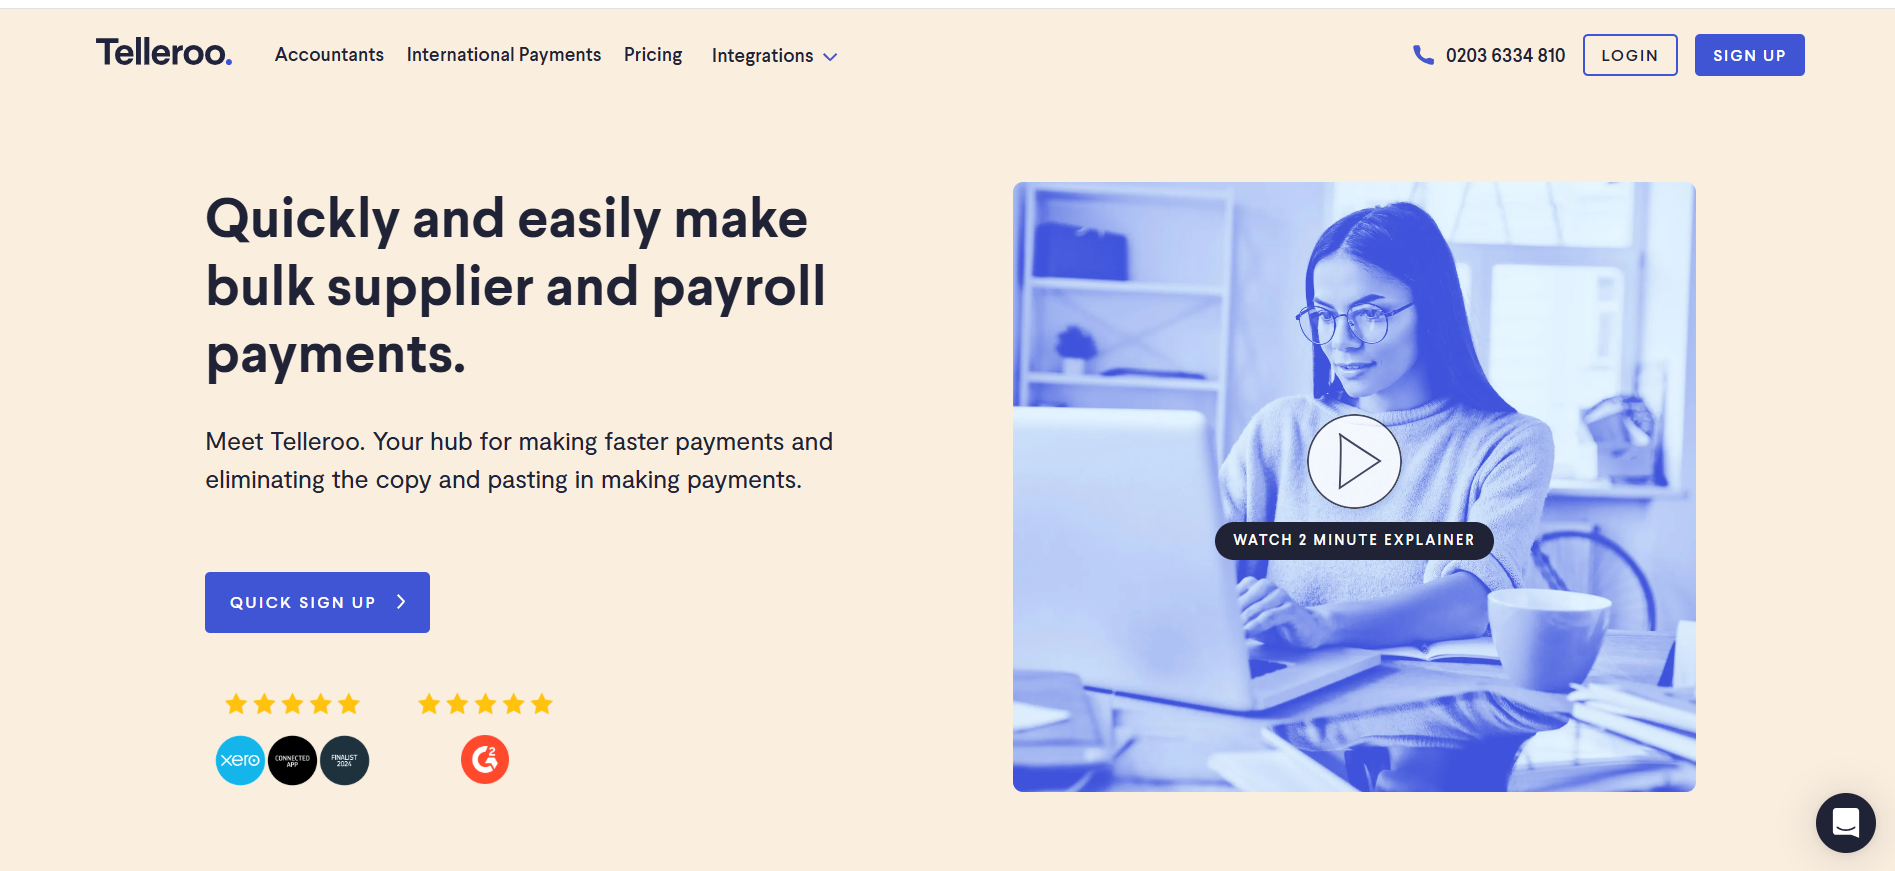Click the phone icon beside the number
Screen dimensions: 1895x871
pos(1423,55)
